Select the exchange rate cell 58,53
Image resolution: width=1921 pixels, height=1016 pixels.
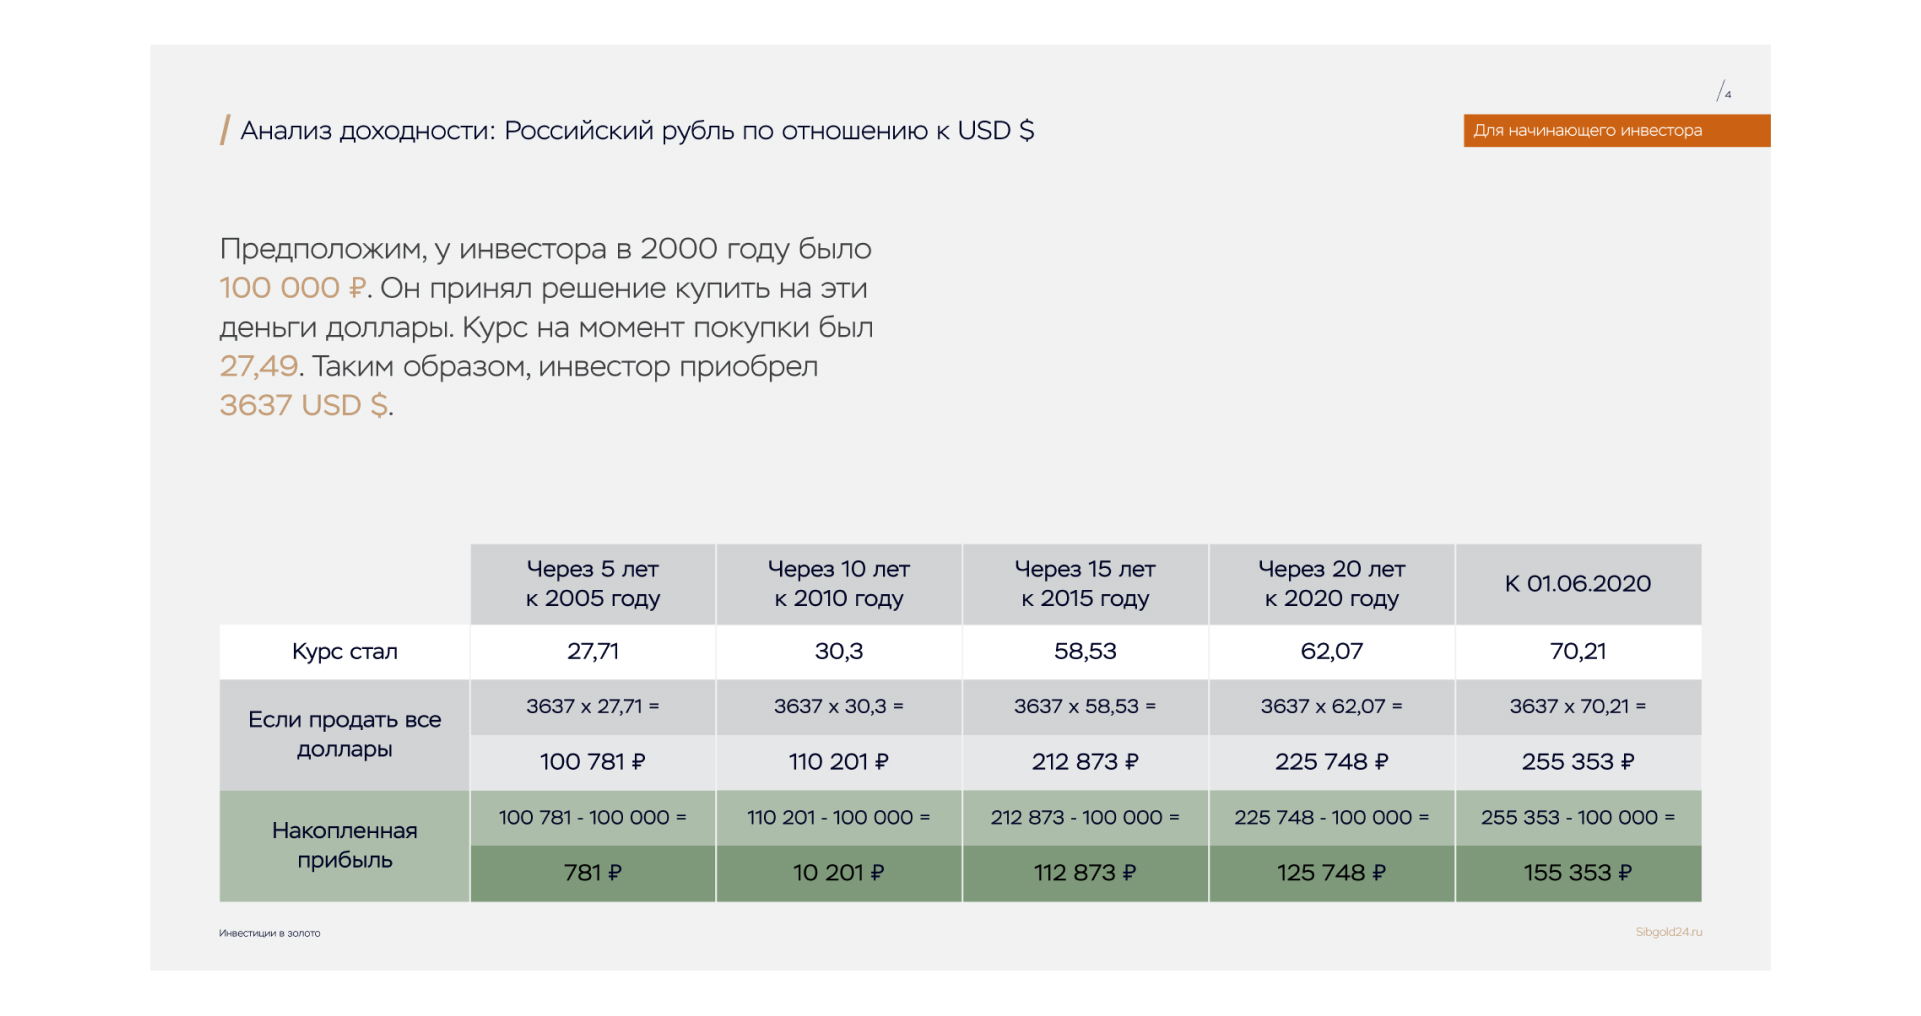pos(1085,652)
